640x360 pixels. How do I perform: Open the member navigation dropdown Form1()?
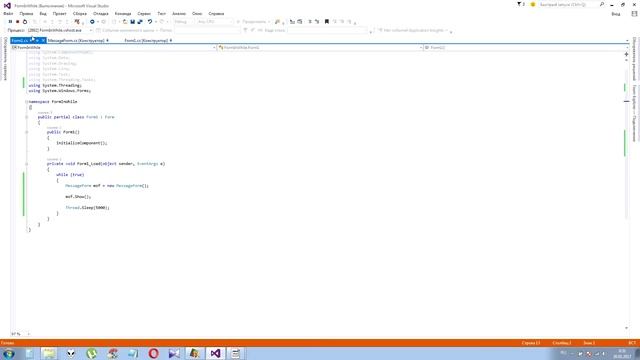[526, 48]
